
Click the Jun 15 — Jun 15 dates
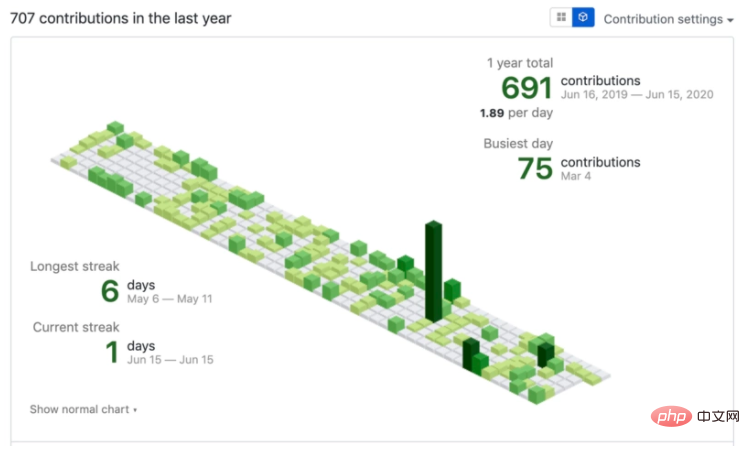tap(170, 360)
